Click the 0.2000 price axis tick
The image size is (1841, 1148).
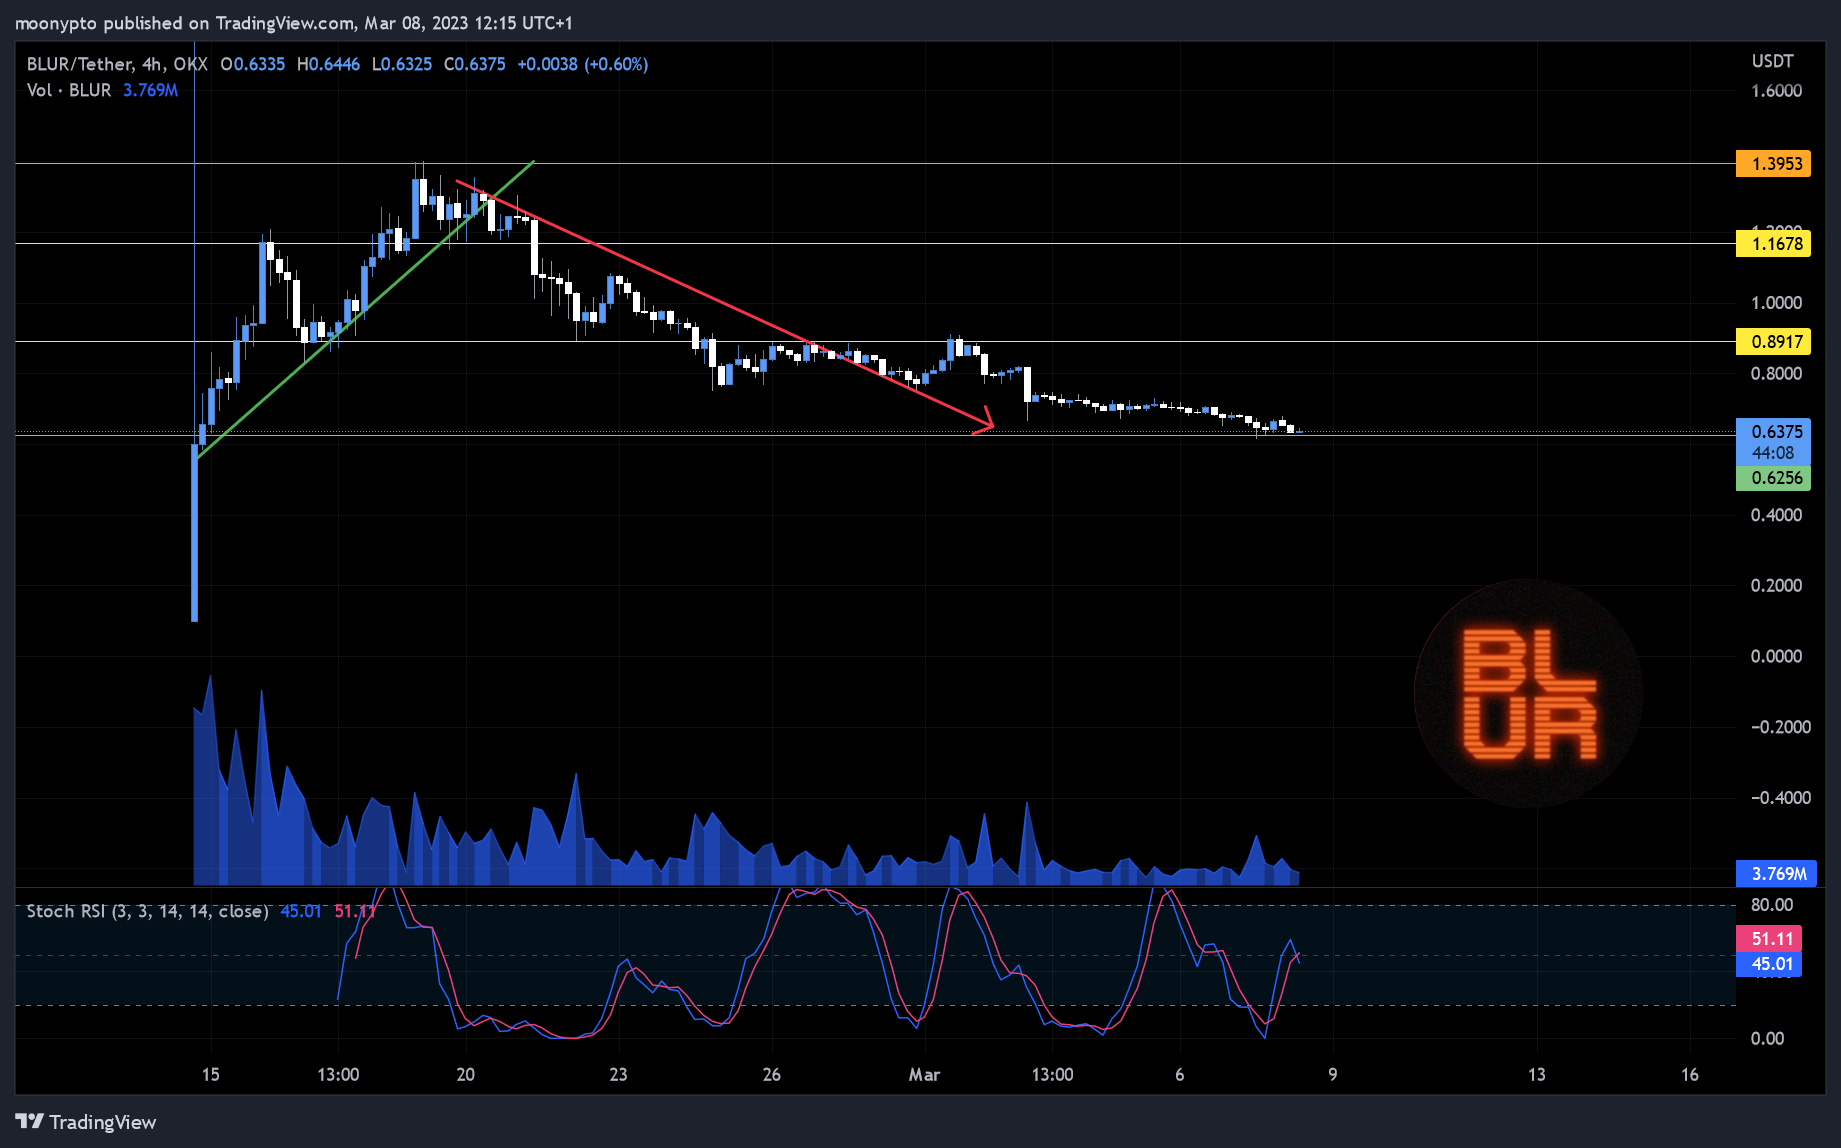pyautogui.click(x=1776, y=586)
